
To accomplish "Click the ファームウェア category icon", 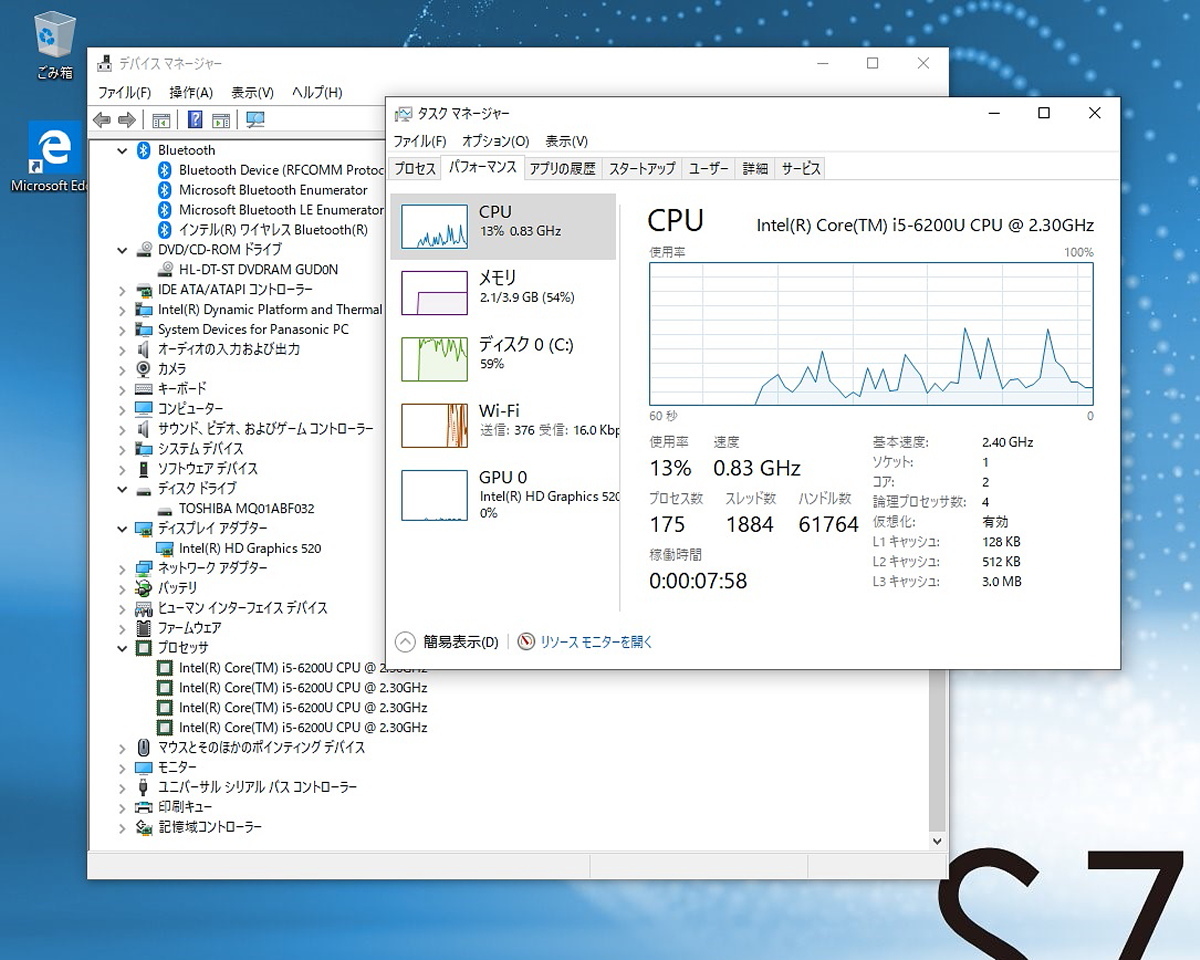I will [x=144, y=628].
